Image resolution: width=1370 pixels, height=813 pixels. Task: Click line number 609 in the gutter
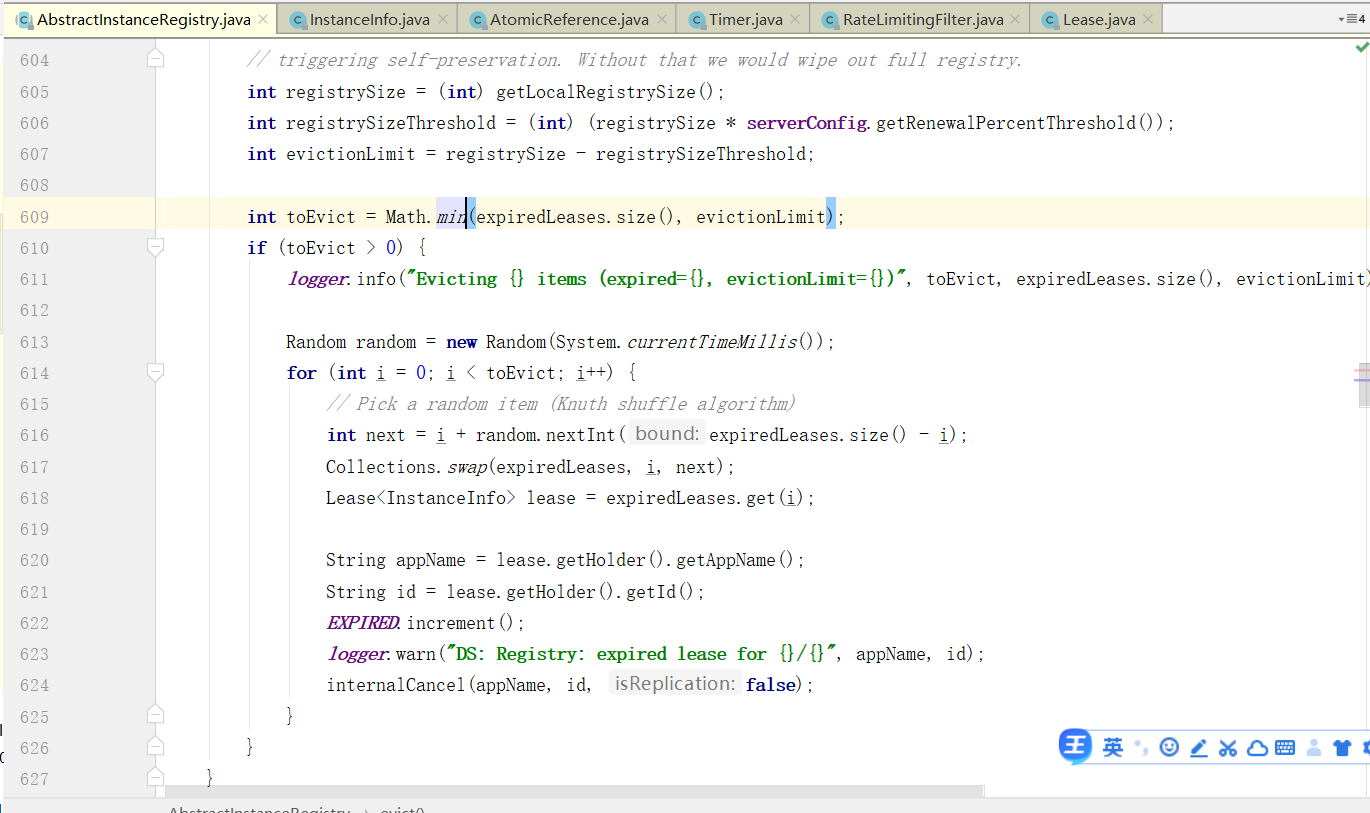coord(34,216)
